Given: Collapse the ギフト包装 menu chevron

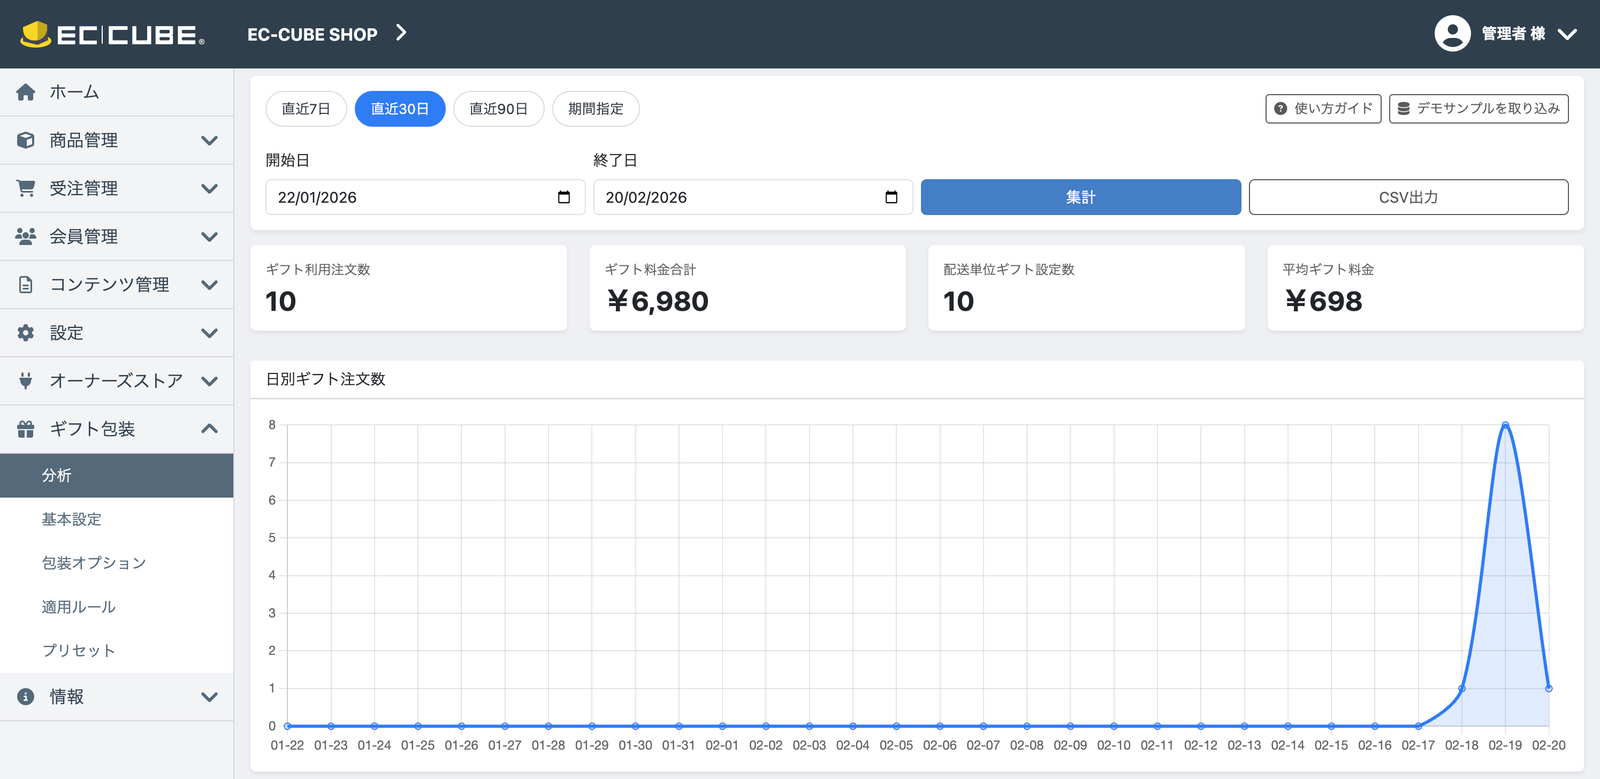Looking at the screenshot, I should [209, 429].
